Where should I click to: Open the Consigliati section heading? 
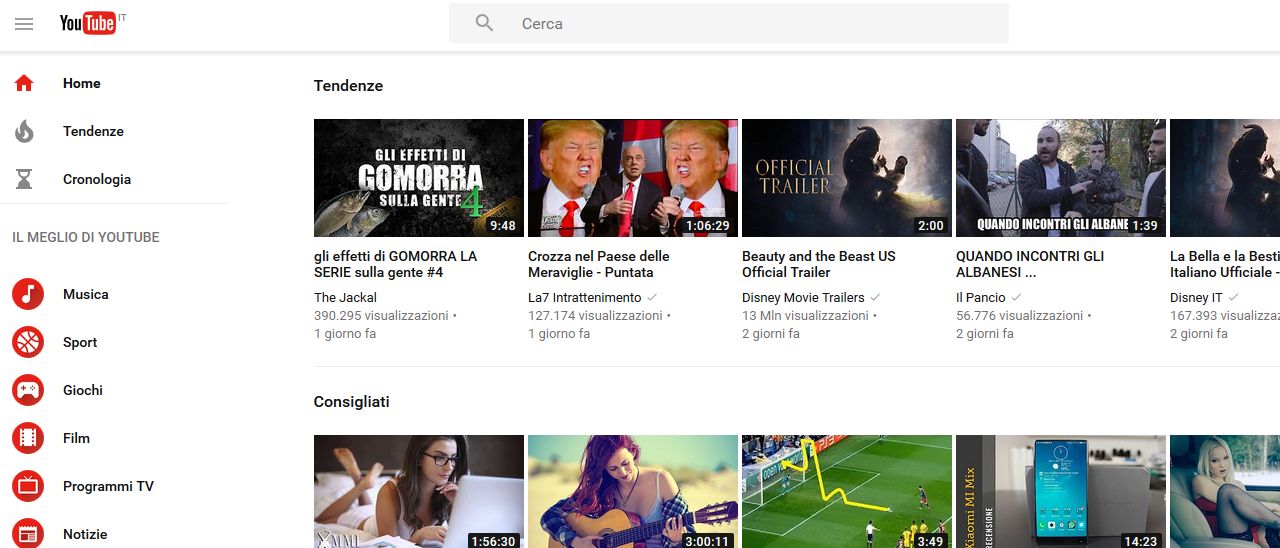(x=352, y=402)
